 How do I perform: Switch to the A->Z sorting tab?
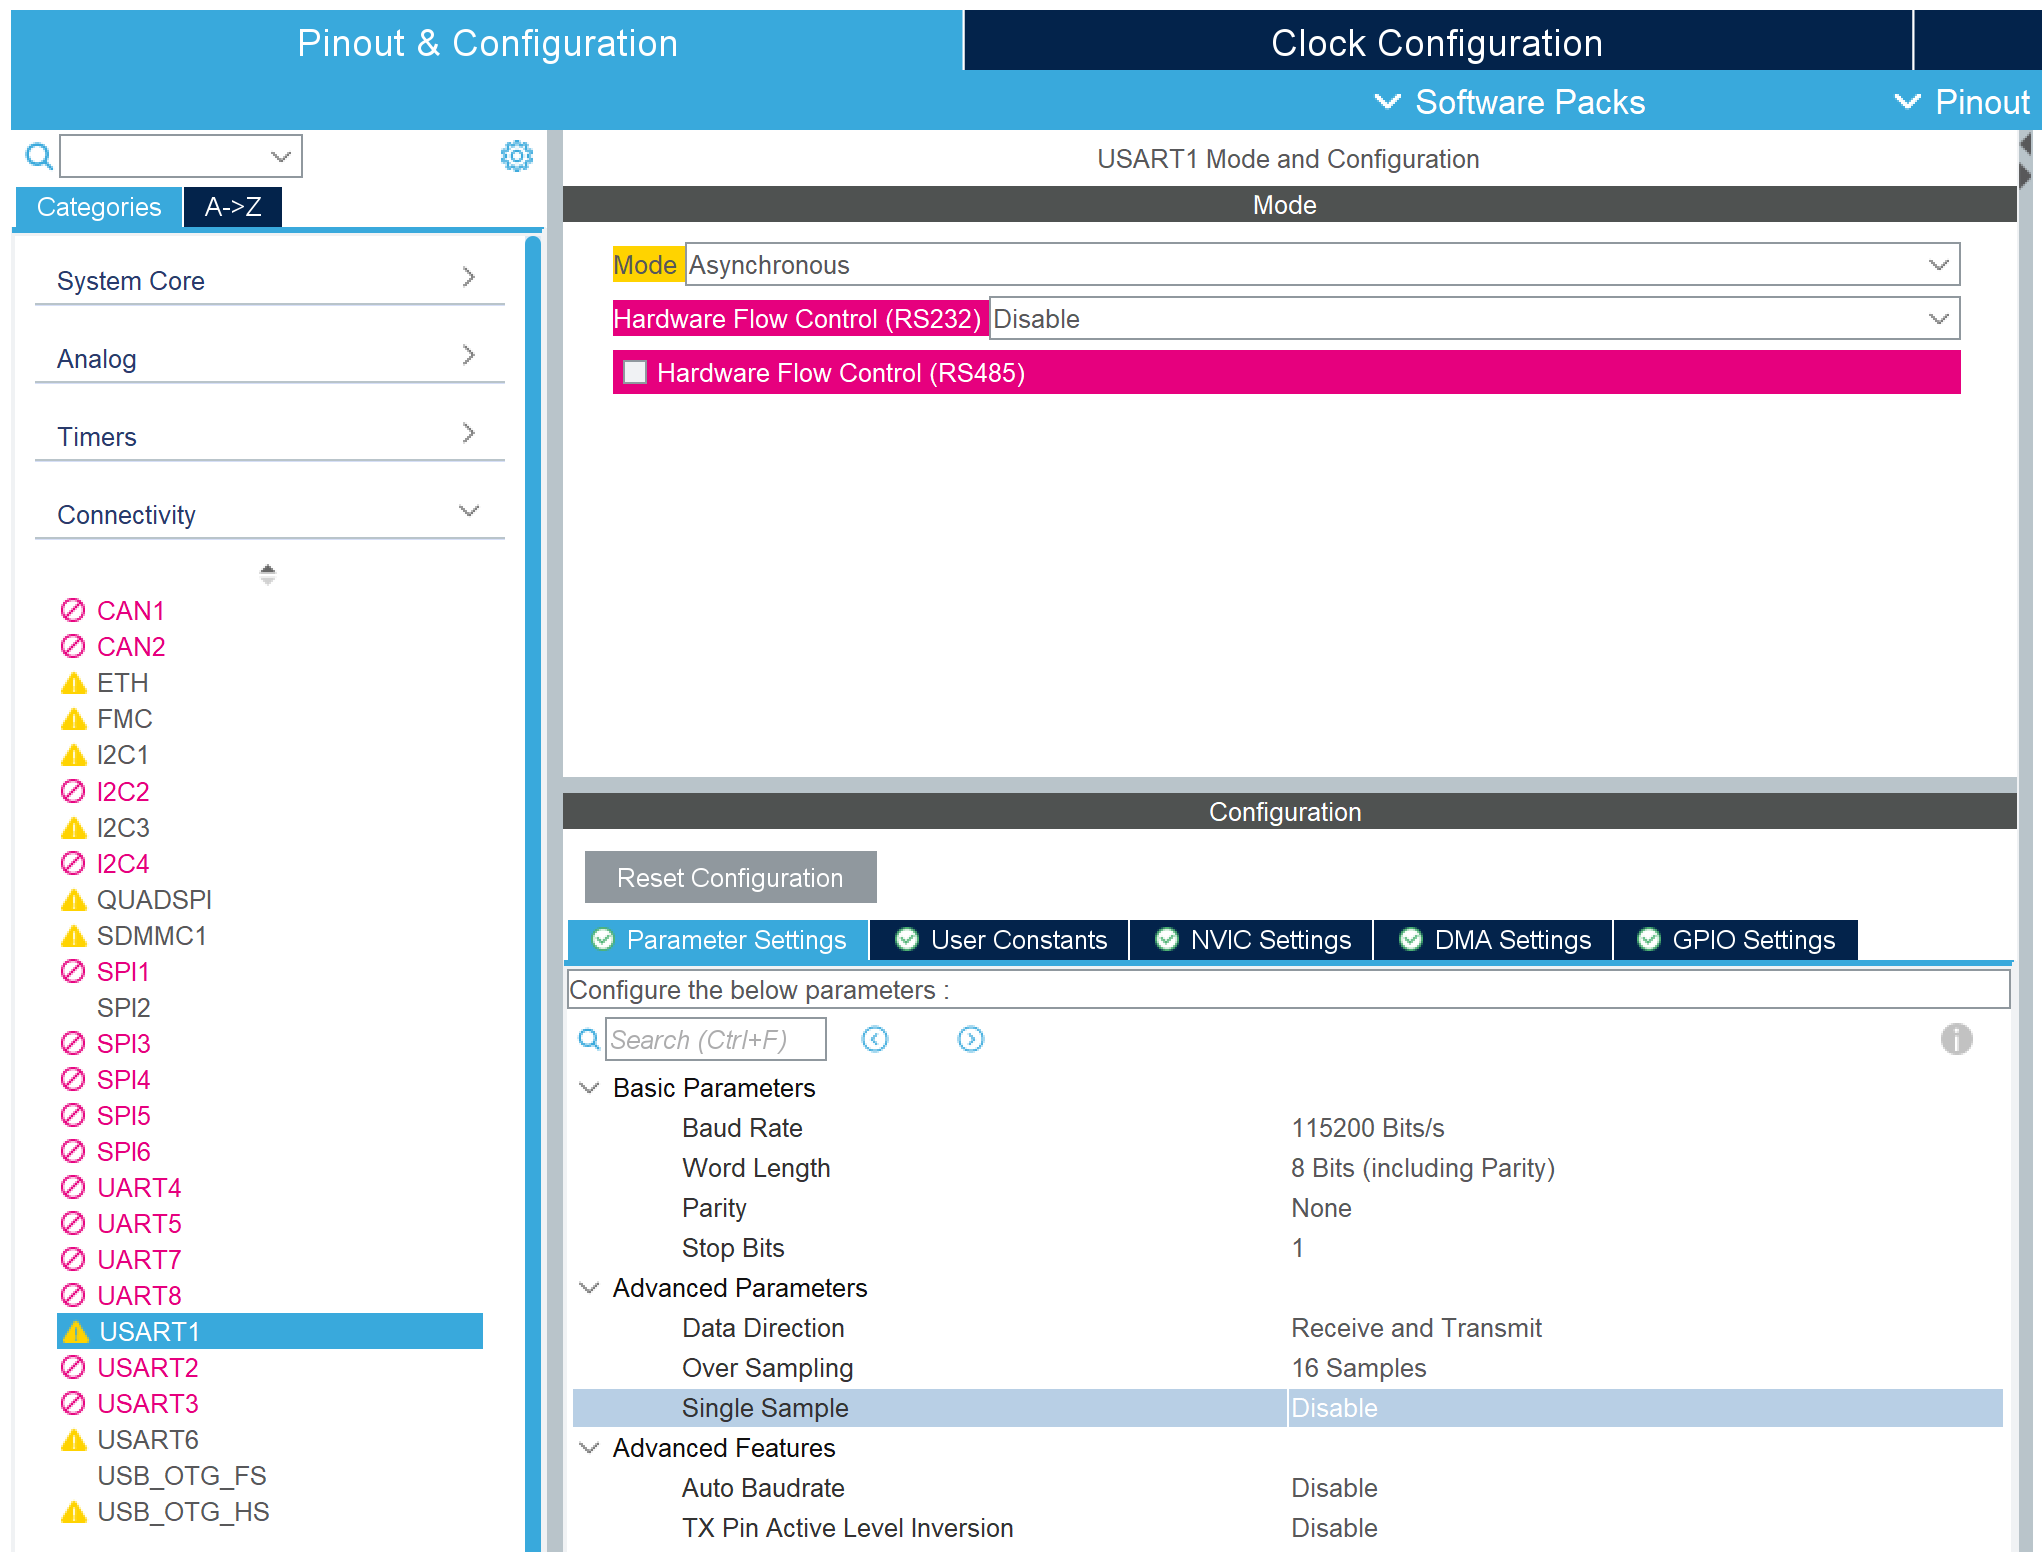pyautogui.click(x=232, y=207)
